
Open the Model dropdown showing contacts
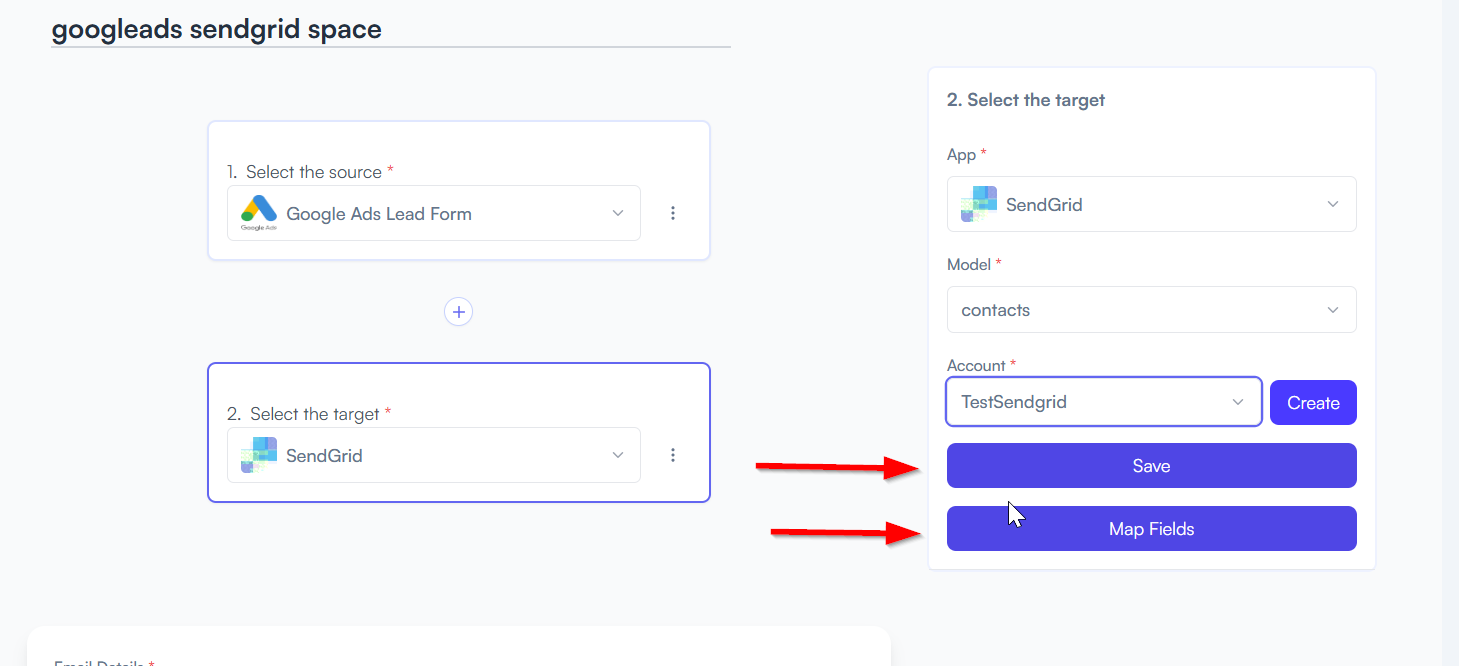[1152, 310]
